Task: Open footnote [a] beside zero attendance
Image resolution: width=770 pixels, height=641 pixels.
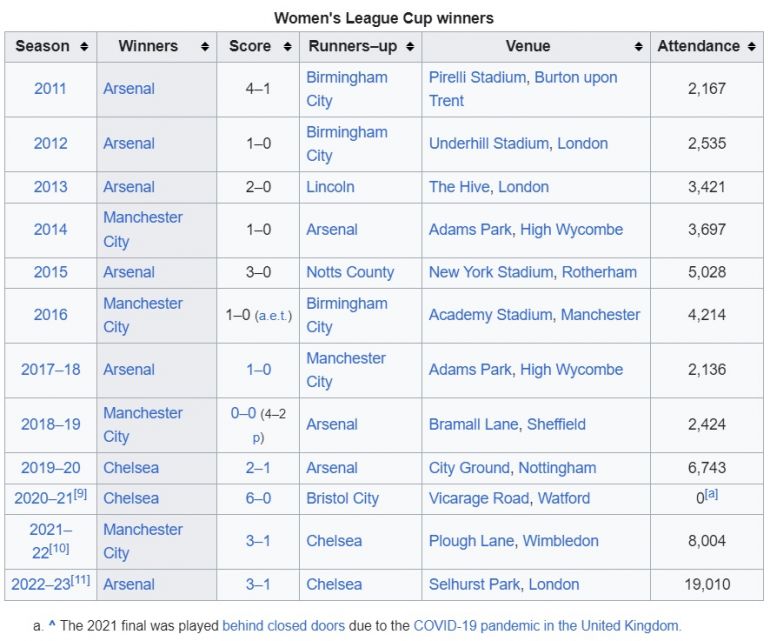Action: pyautogui.click(x=713, y=494)
